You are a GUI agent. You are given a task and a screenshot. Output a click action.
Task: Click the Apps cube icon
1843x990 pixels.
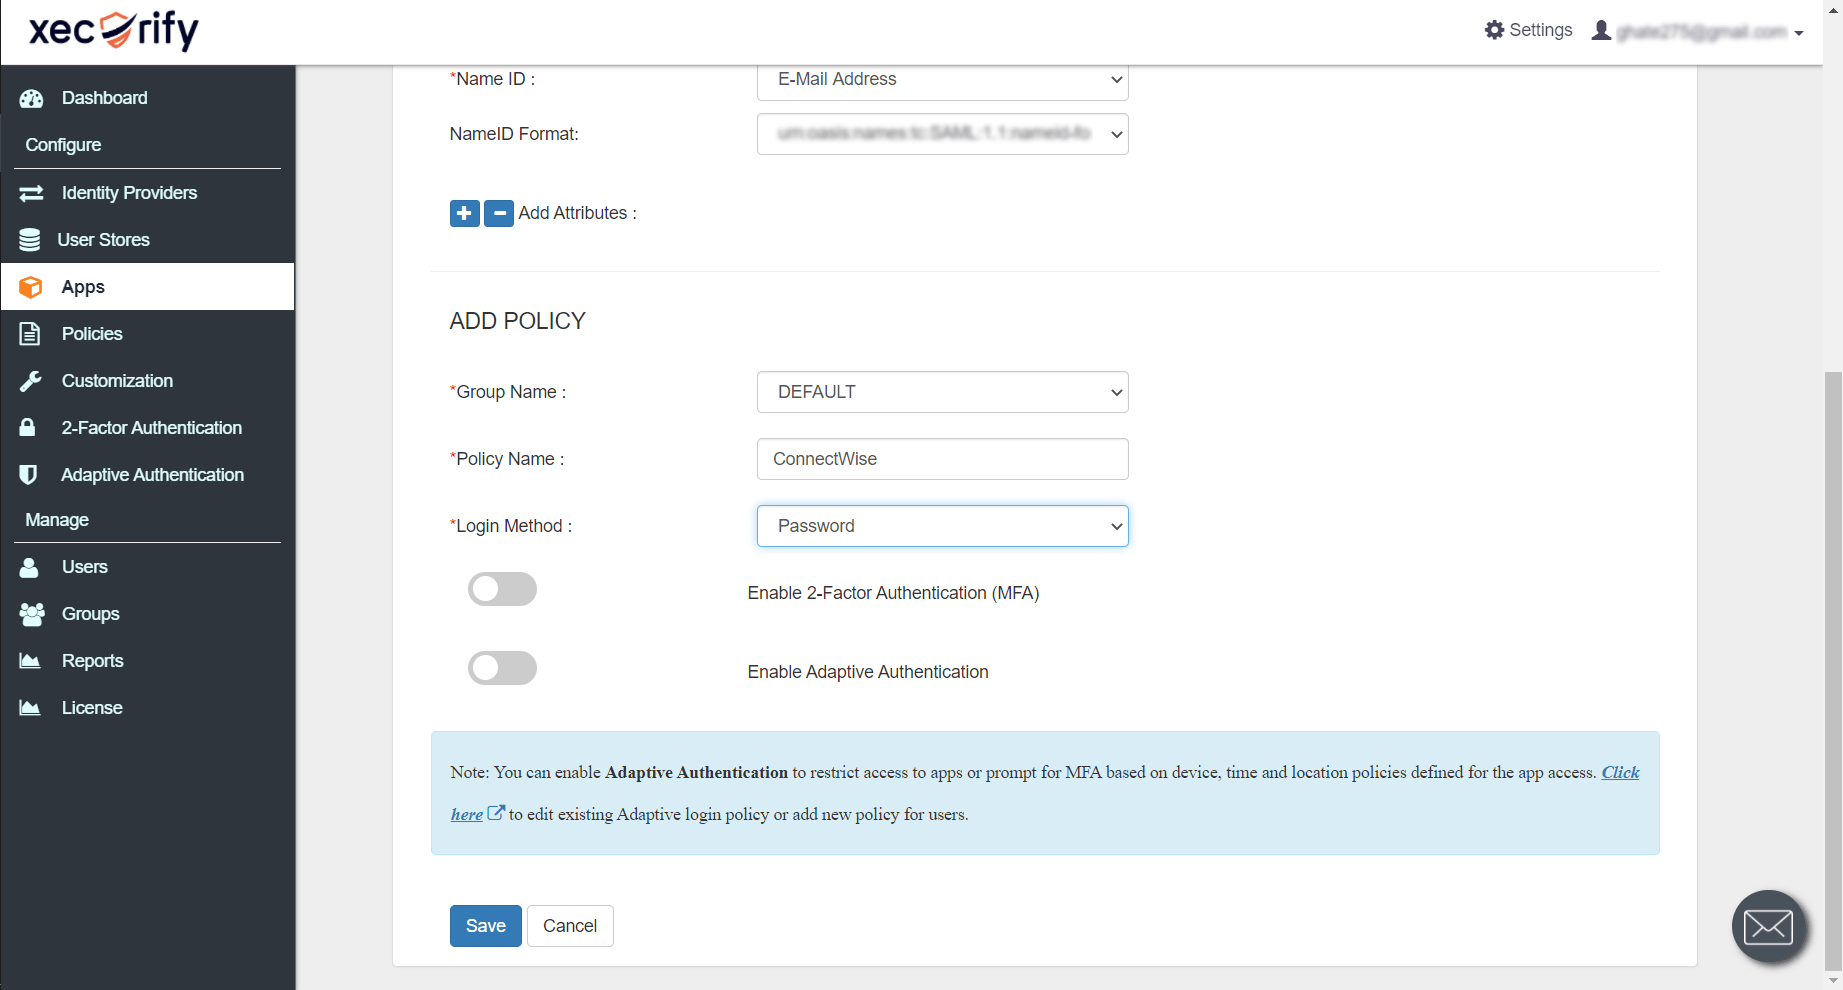click(31, 287)
